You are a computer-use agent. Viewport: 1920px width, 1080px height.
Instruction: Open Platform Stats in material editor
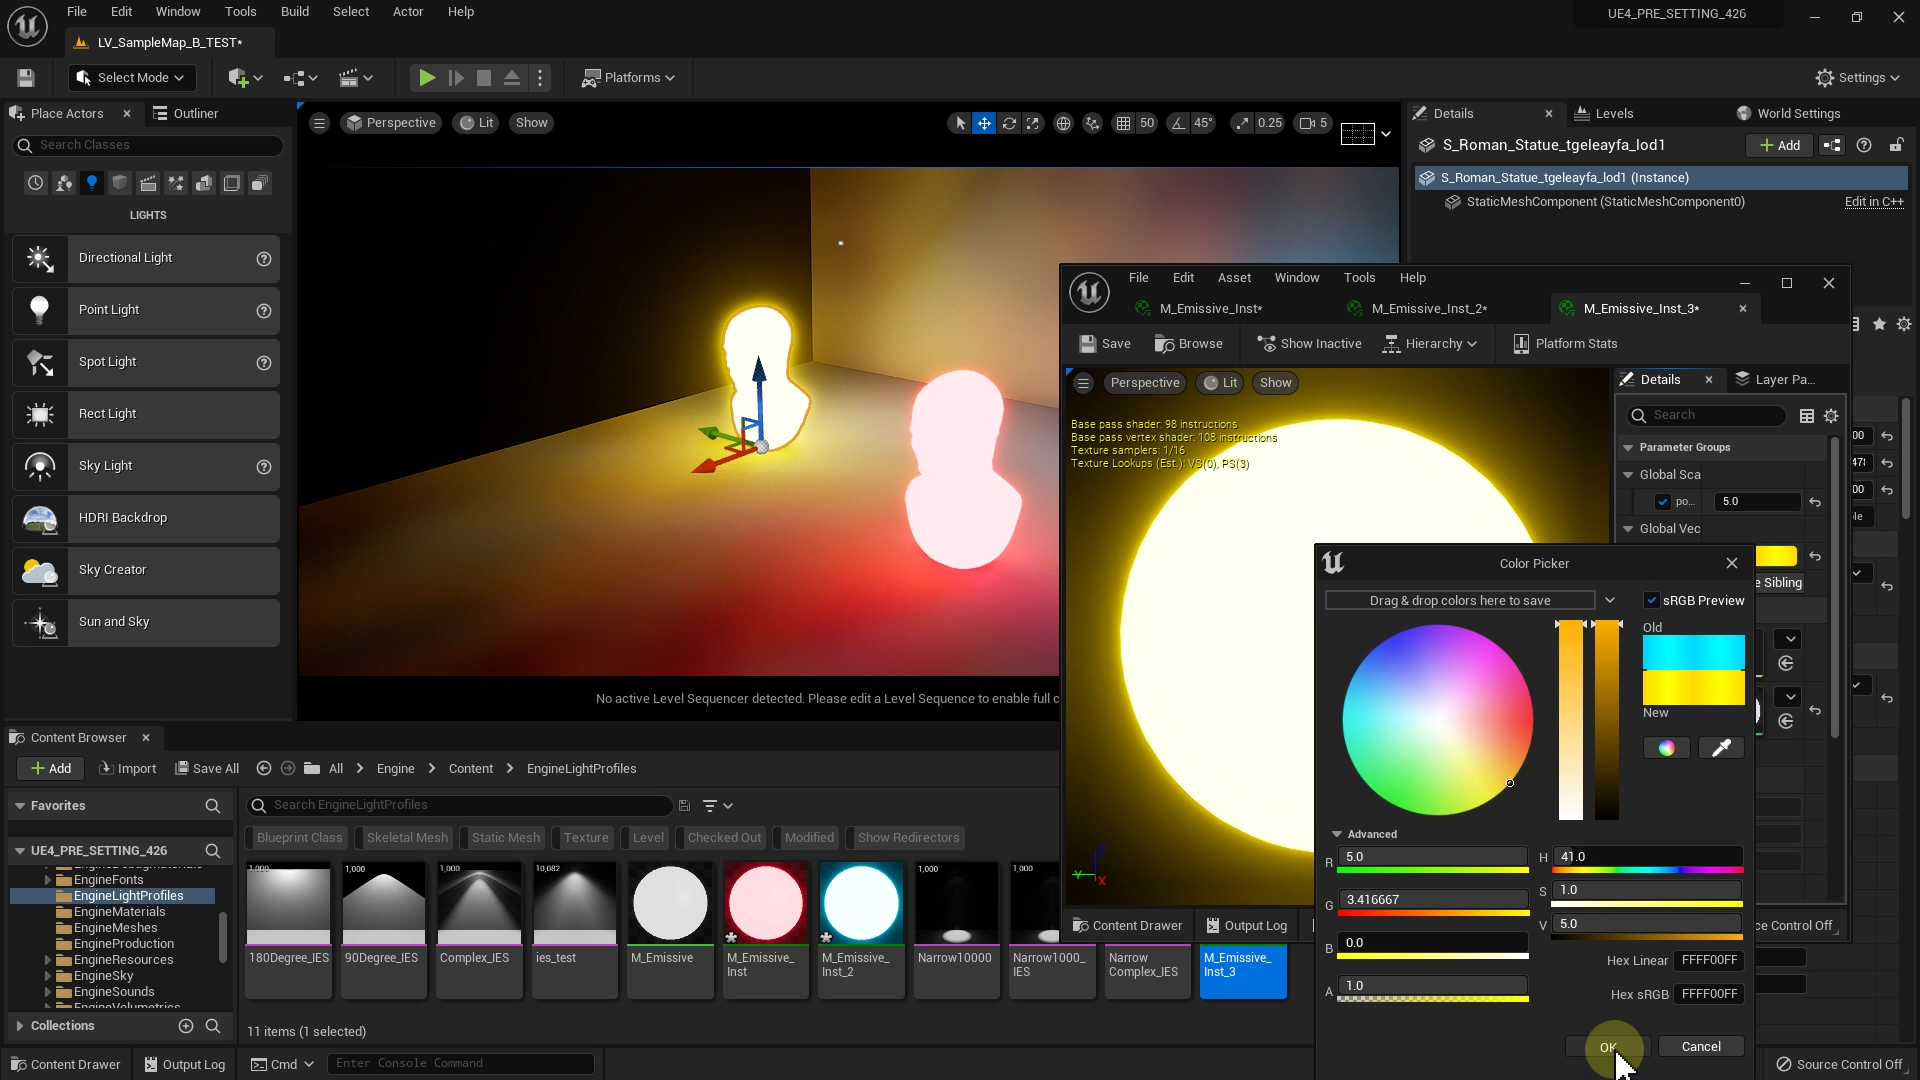tap(1564, 343)
